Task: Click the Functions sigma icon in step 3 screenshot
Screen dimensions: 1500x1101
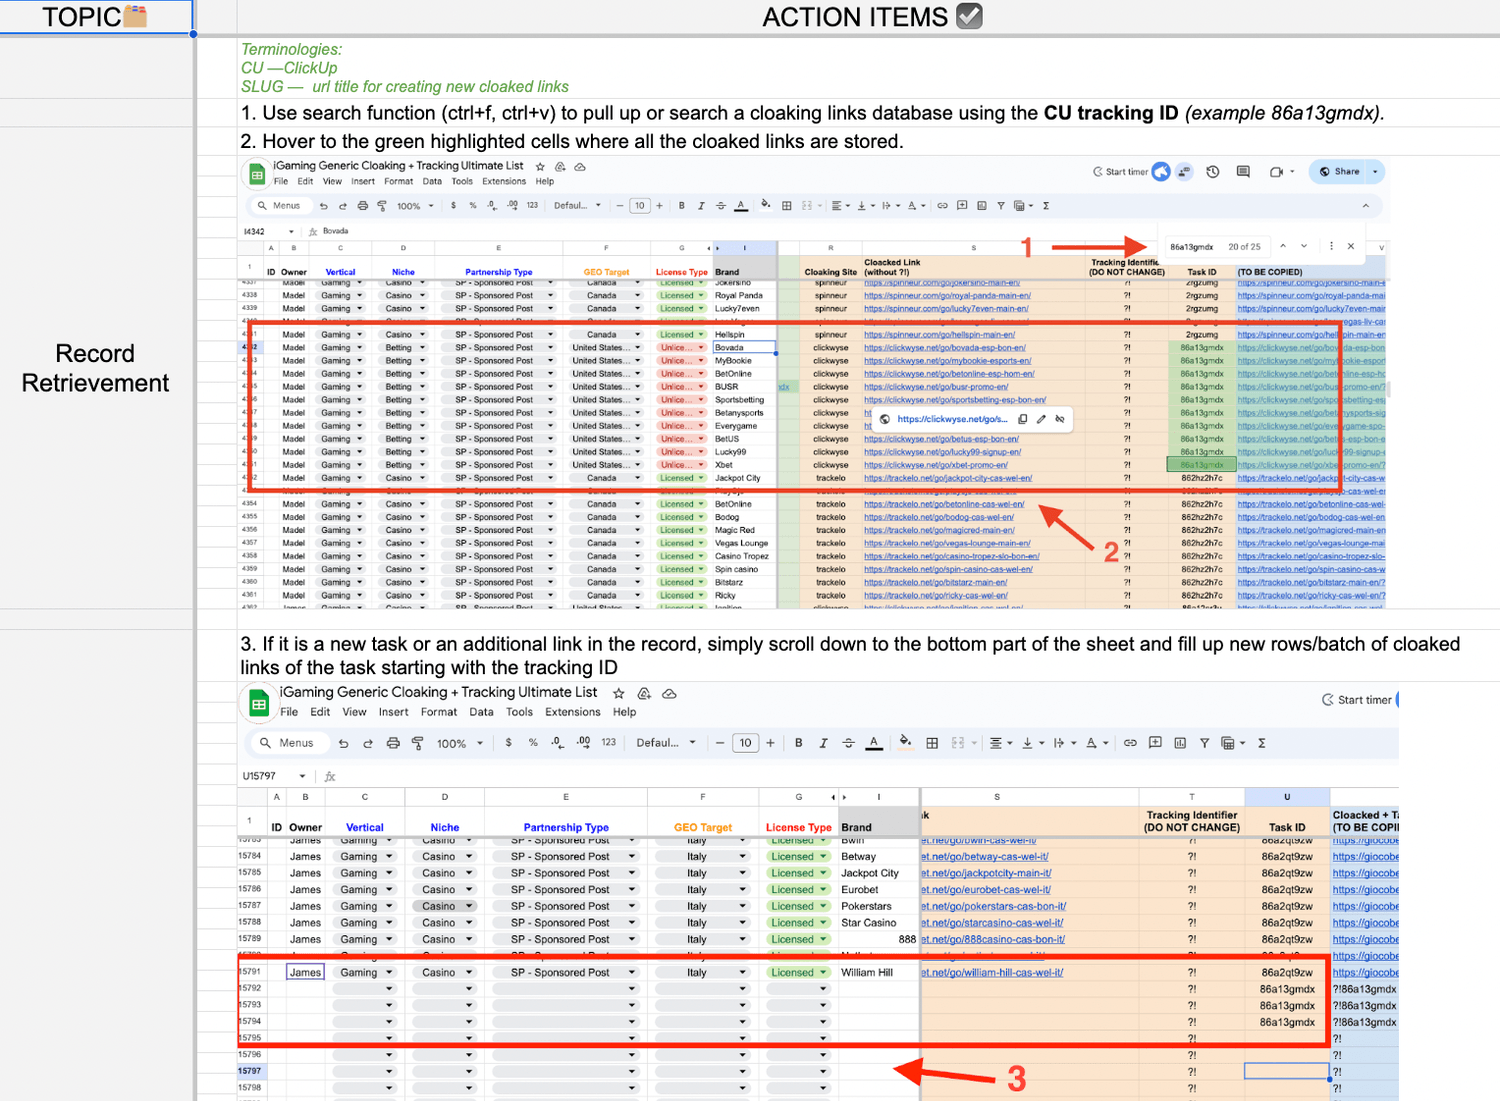Action: point(1262,743)
